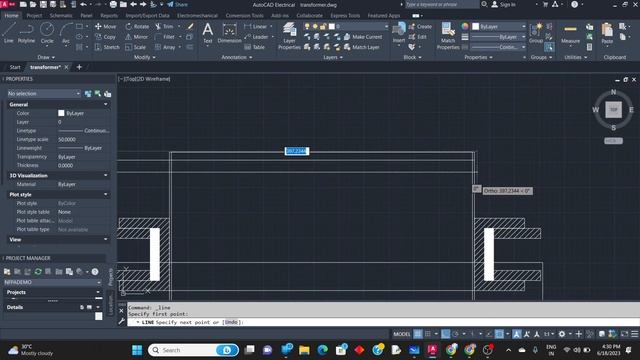640x360 pixels.
Task: Click Insert block icon
Action: 399,33
